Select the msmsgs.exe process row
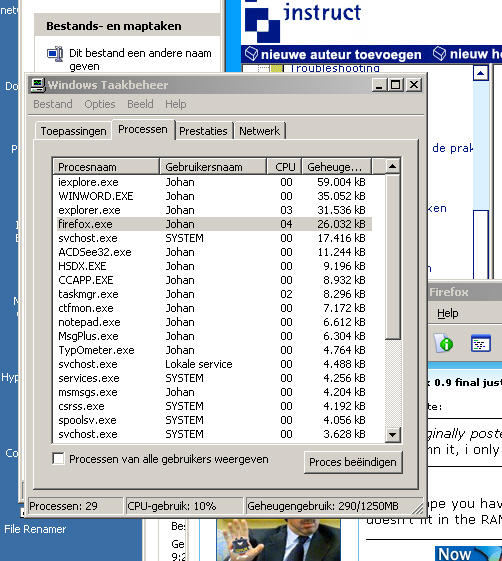The height and width of the screenshot is (561, 502). click(213, 392)
